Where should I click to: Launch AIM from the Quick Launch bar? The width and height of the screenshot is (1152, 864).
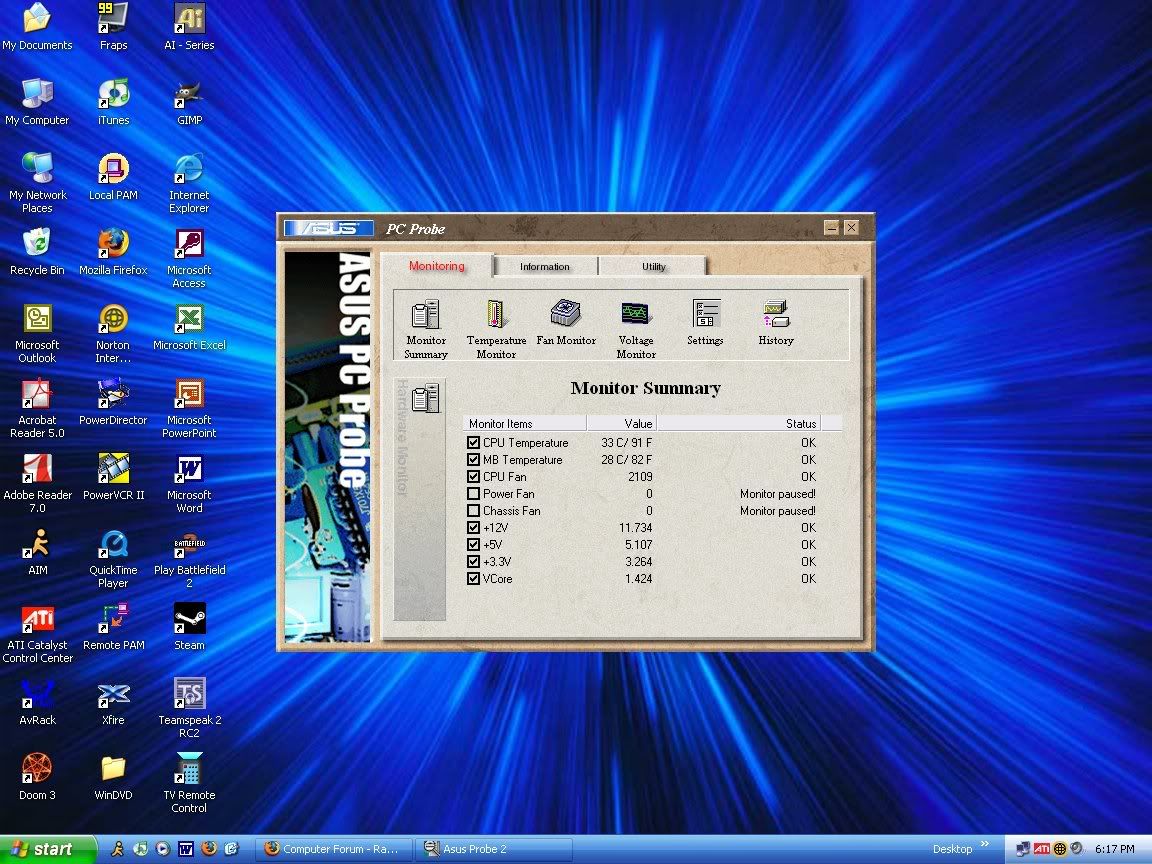pos(118,849)
